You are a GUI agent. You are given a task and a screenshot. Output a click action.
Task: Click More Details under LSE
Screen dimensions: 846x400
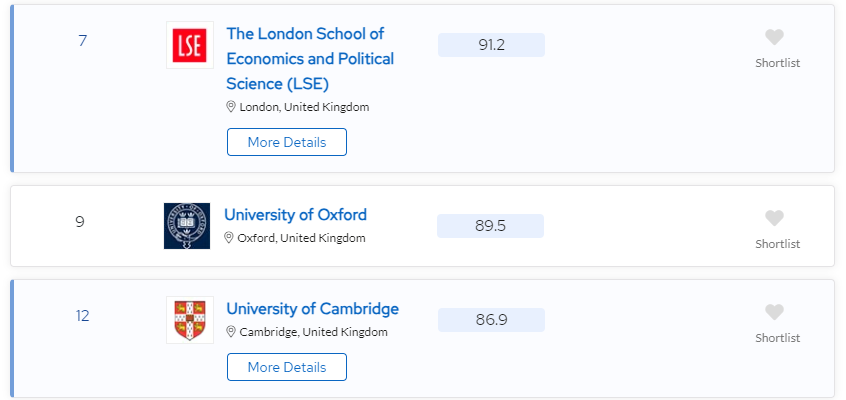pyautogui.click(x=286, y=142)
